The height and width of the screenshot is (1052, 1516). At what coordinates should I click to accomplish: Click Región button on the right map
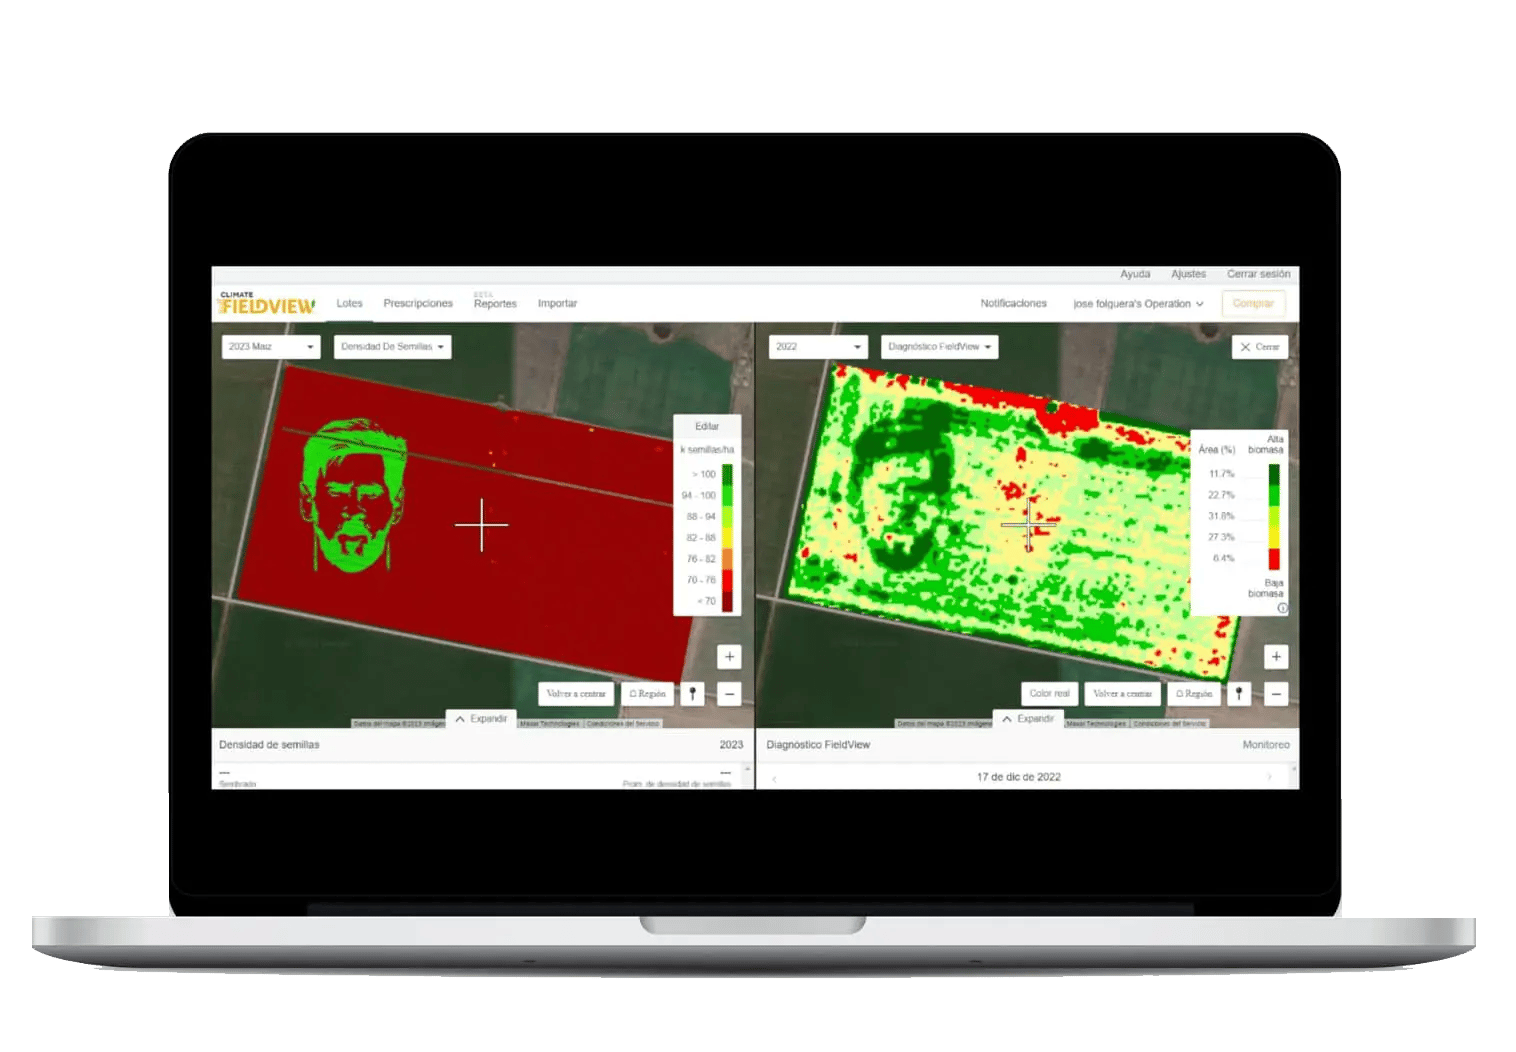tap(1194, 694)
